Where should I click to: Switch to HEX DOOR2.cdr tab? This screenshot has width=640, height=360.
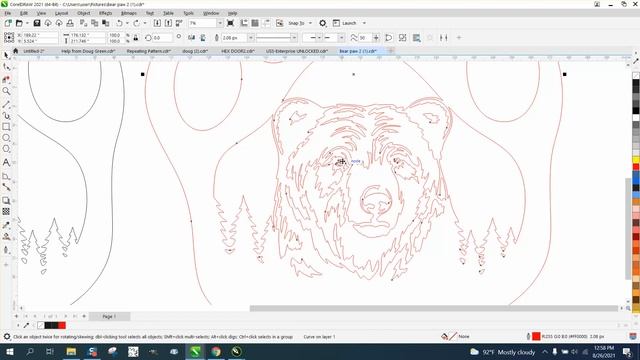pyautogui.click(x=238, y=51)
